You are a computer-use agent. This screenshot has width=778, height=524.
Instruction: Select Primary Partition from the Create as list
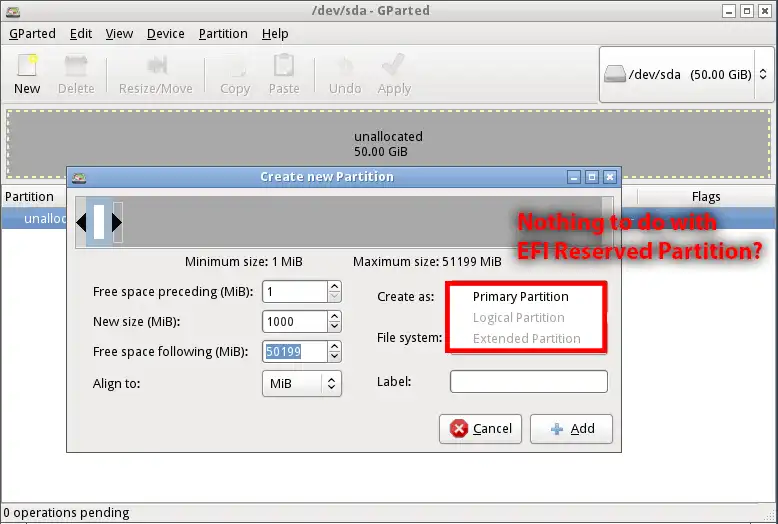pos(520,297)
